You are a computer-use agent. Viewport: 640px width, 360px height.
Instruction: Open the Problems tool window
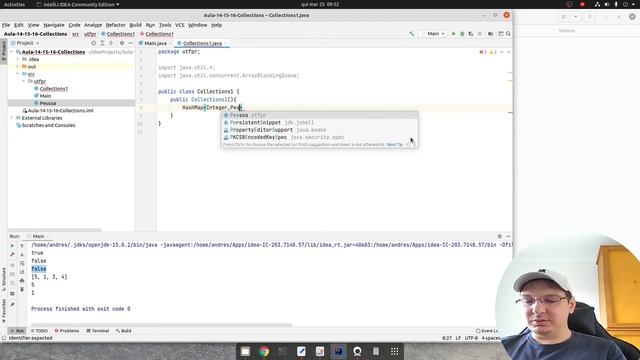pos(67,331)
